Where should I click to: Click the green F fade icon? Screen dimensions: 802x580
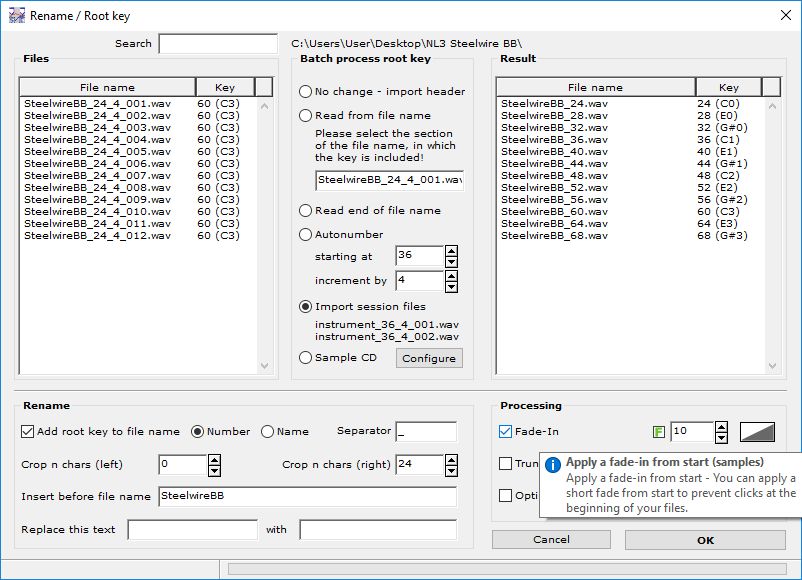tap(658, 432)
